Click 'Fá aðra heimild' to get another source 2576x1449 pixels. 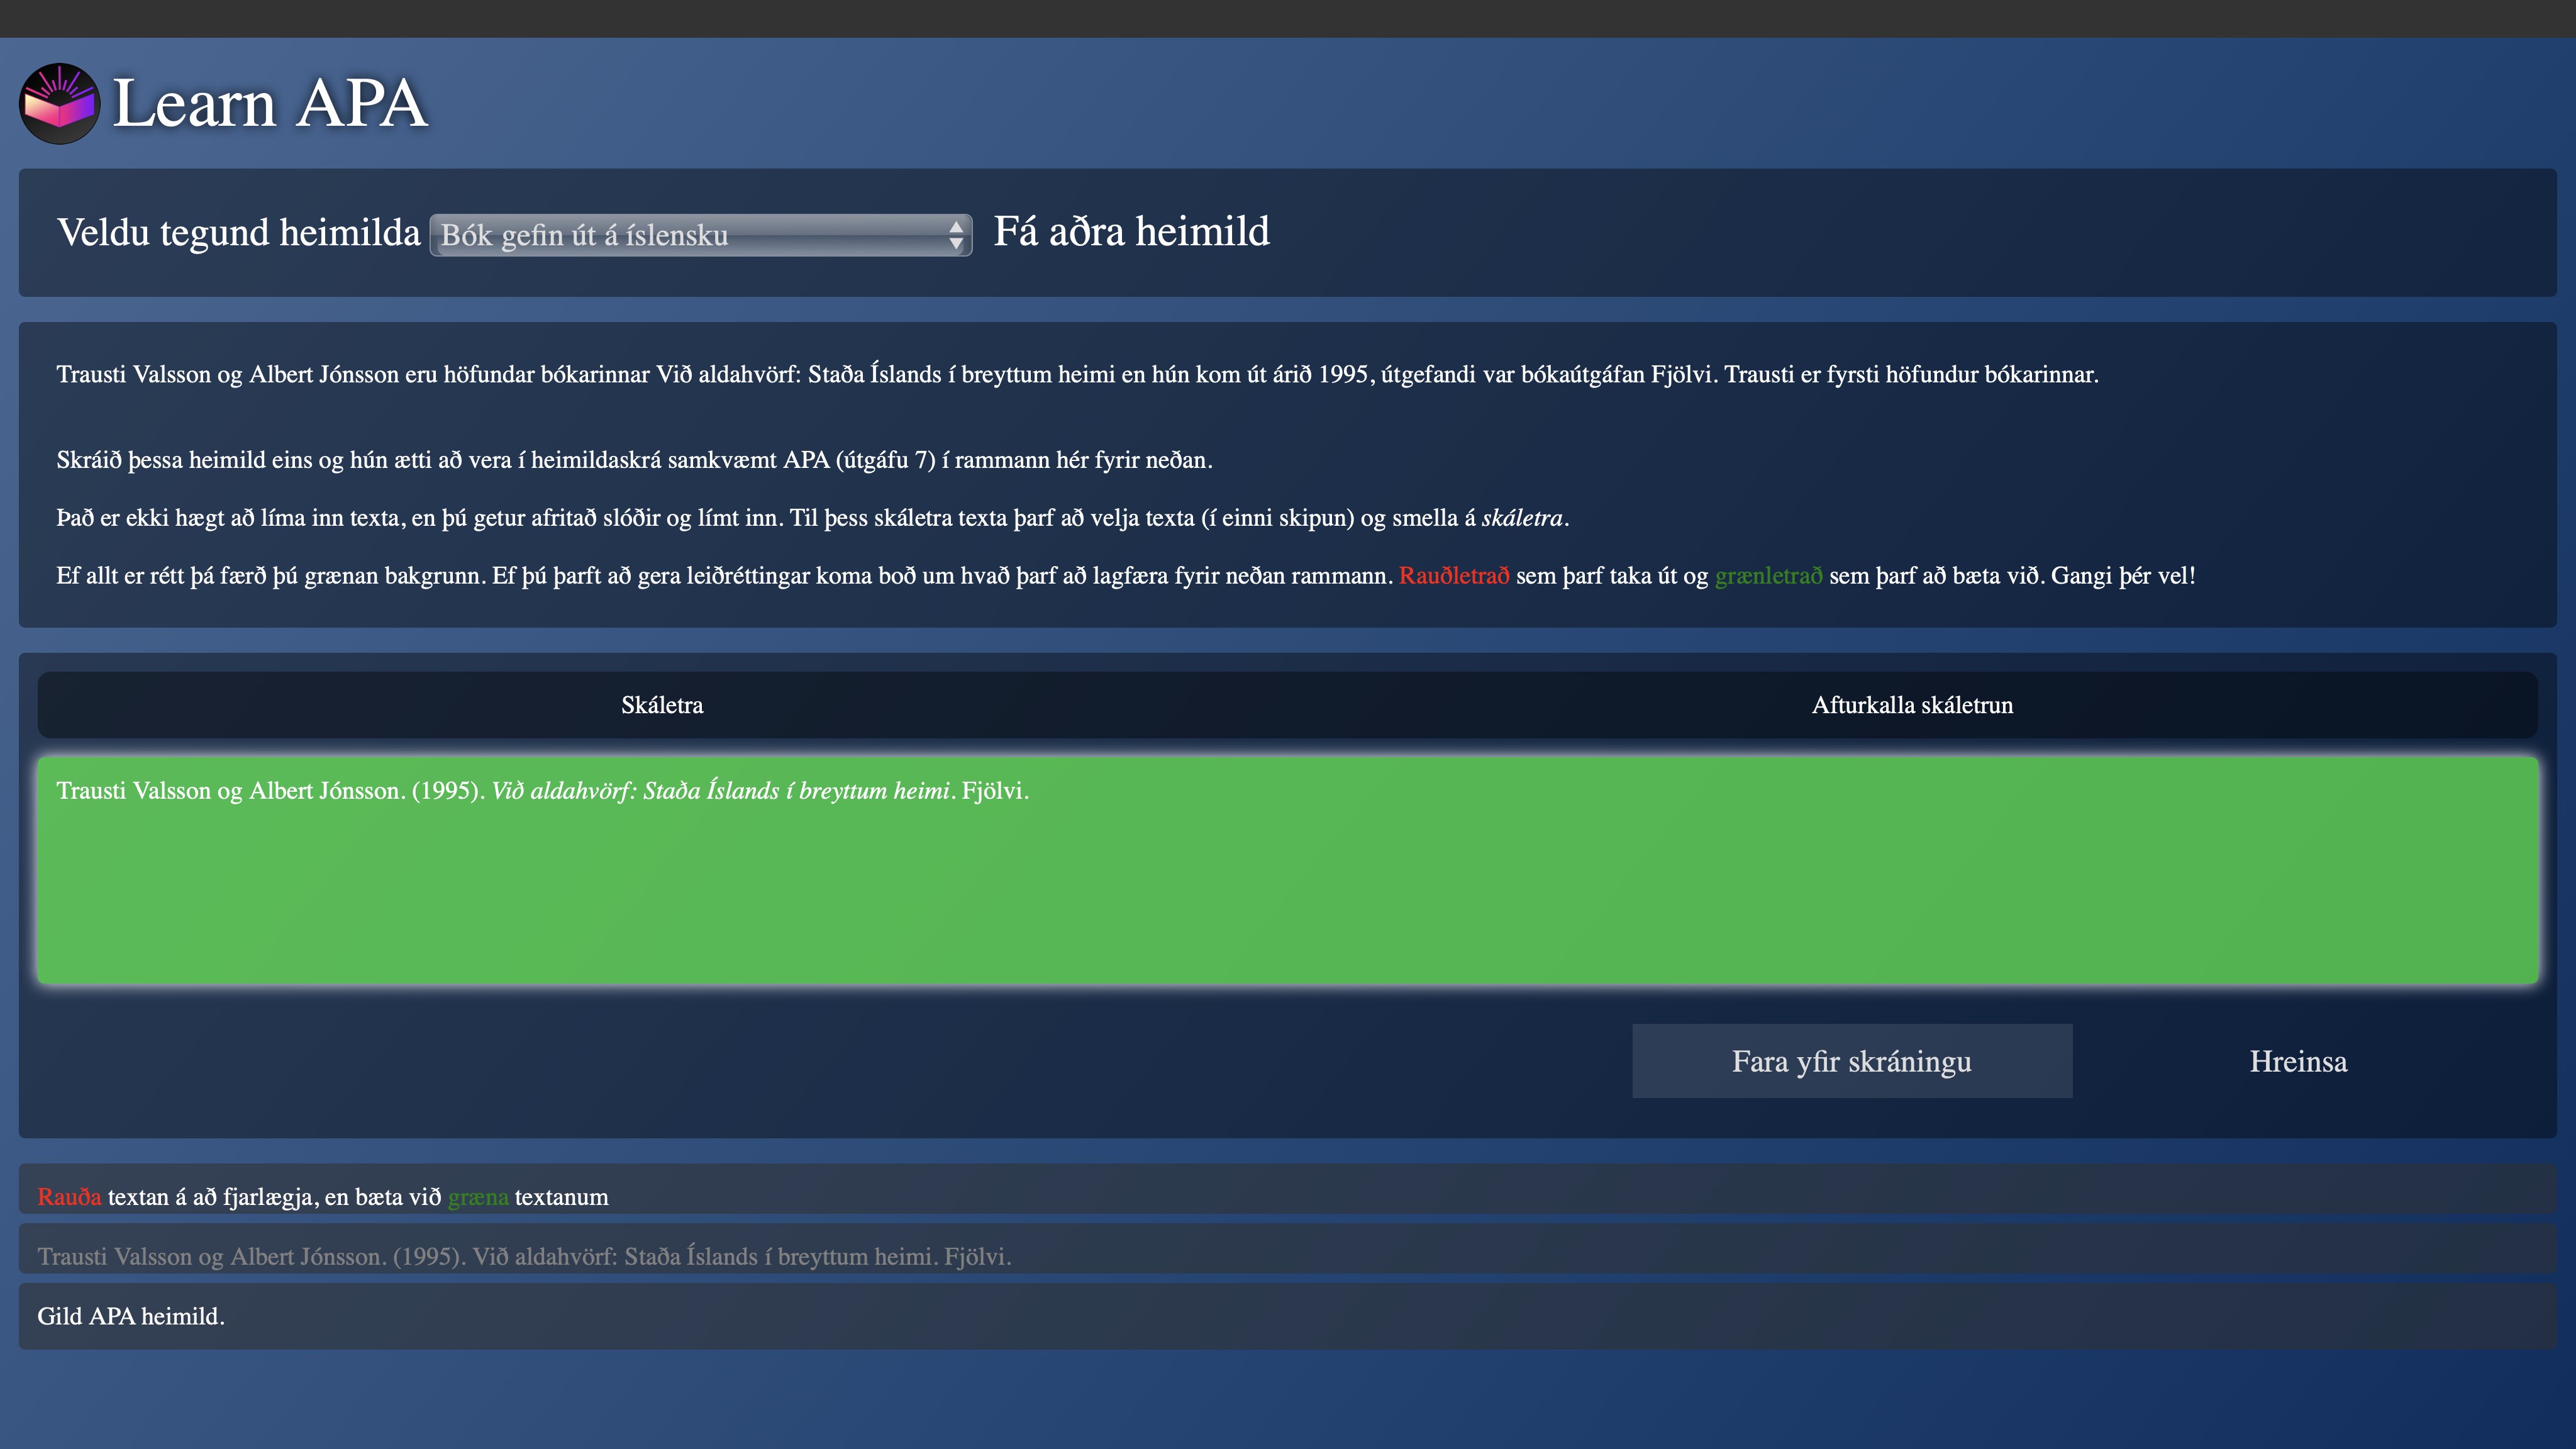(x=1130, y=232)
